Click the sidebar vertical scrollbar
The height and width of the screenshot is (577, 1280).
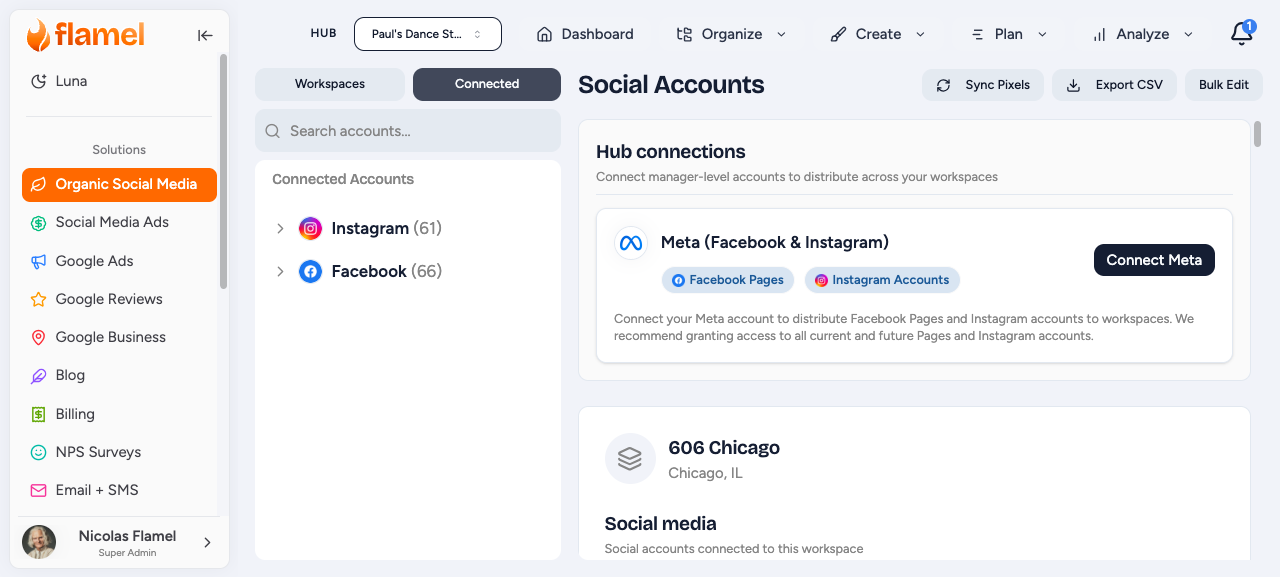(223, 171)
